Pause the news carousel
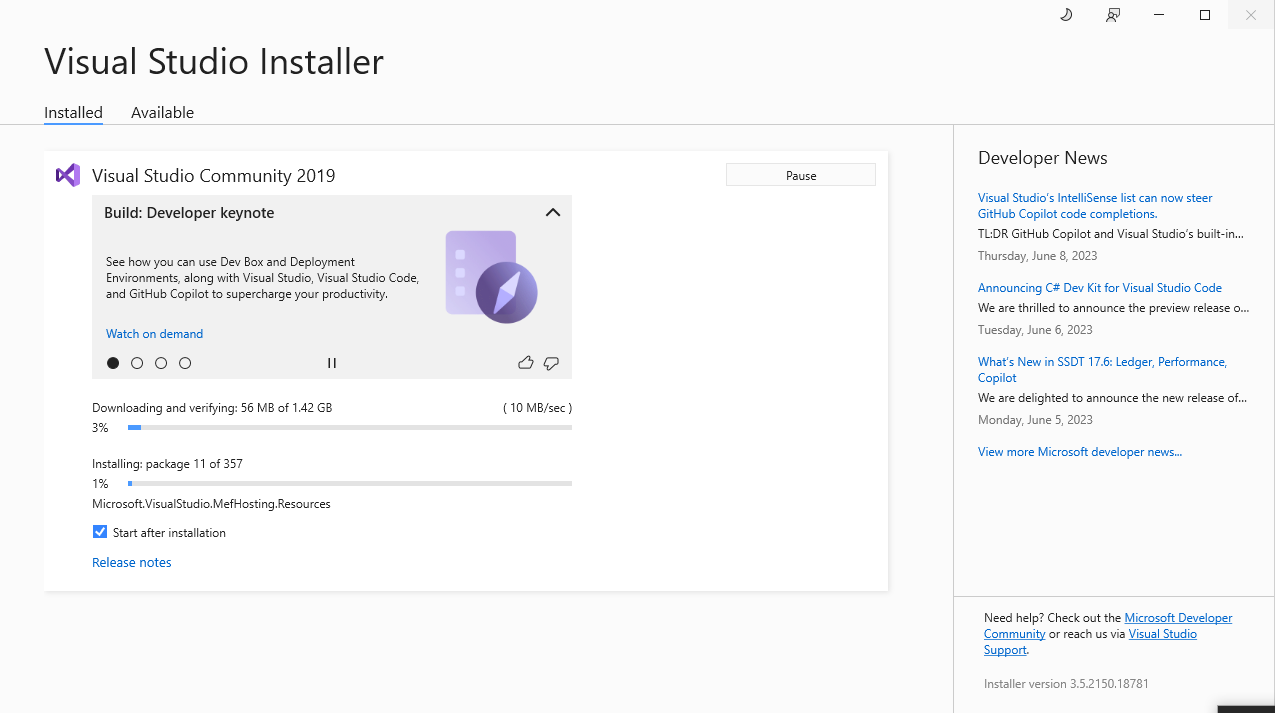The width and height of the screenshot is (1275, 713). click(332, 363)
